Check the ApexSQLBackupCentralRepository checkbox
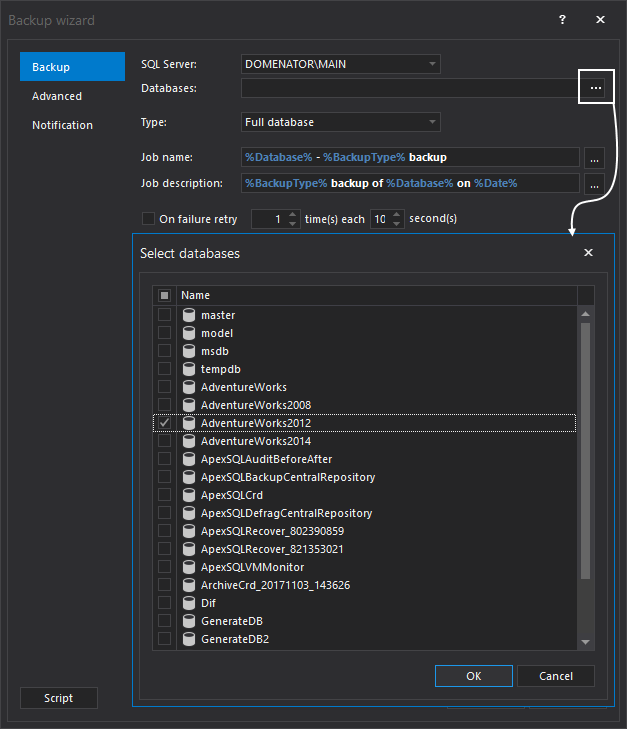Viewport: 627px width, 729px height. [x=164, y=477]
